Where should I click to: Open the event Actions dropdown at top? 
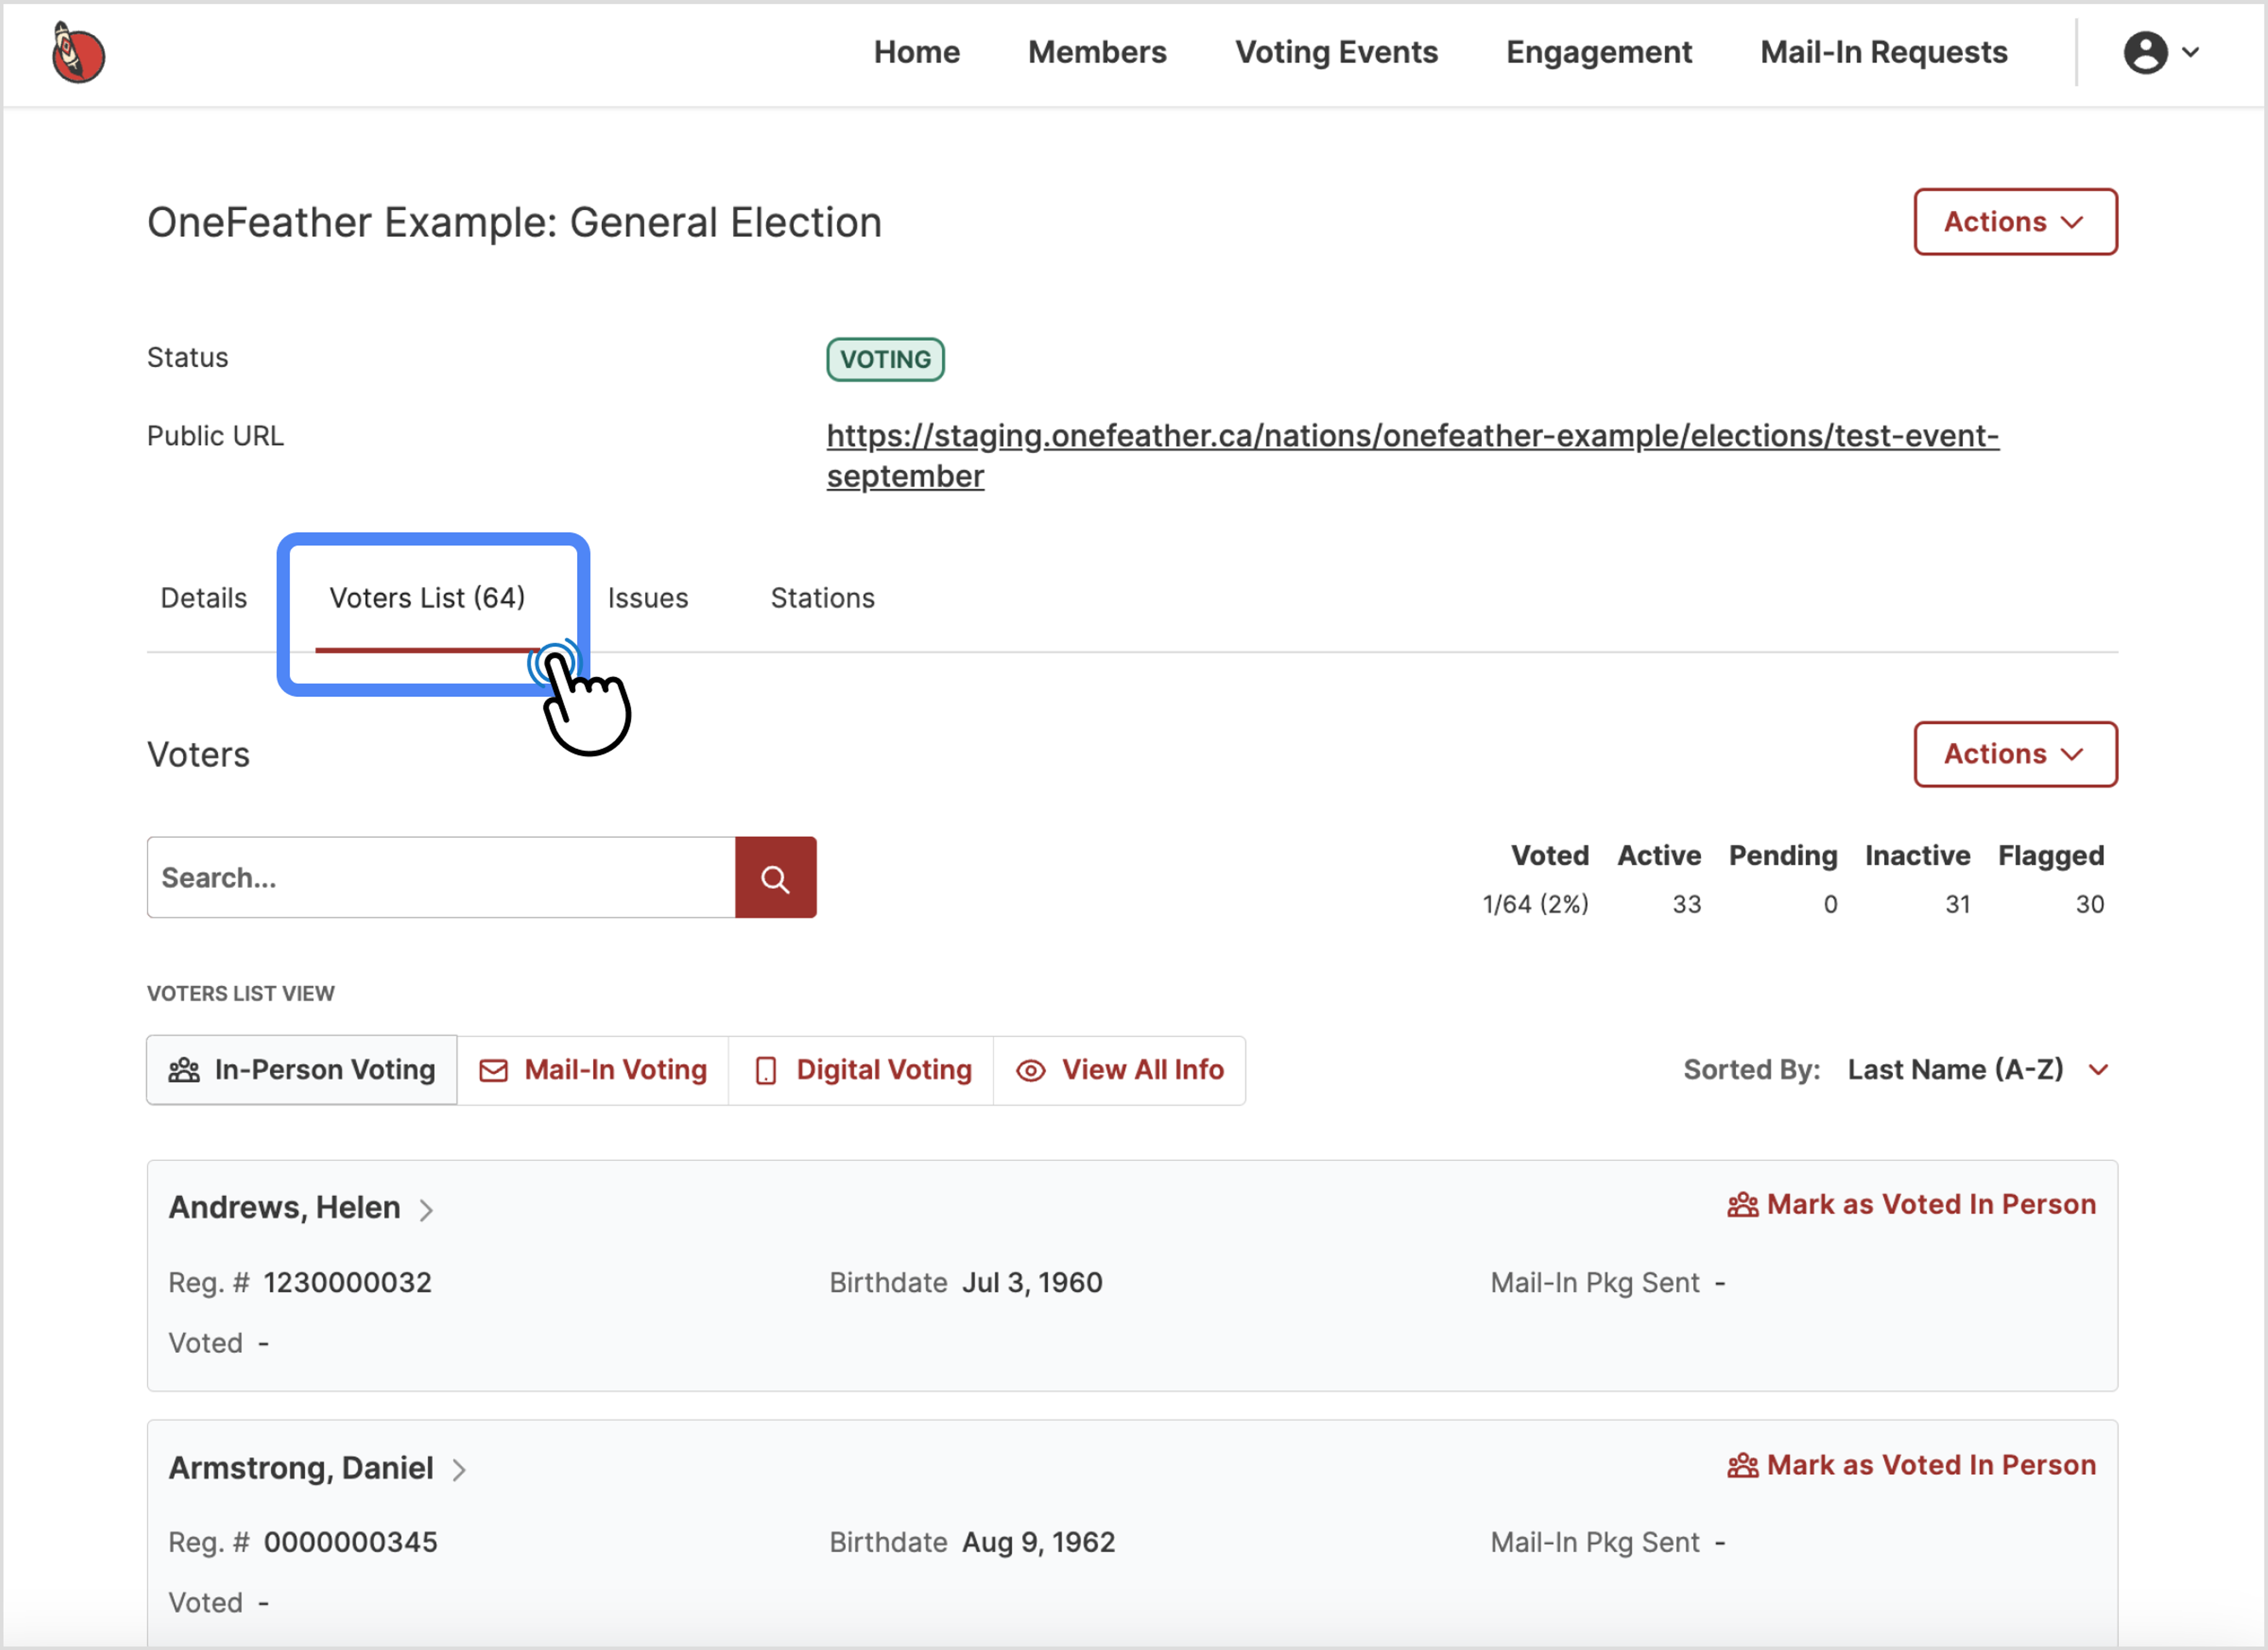2014,221
